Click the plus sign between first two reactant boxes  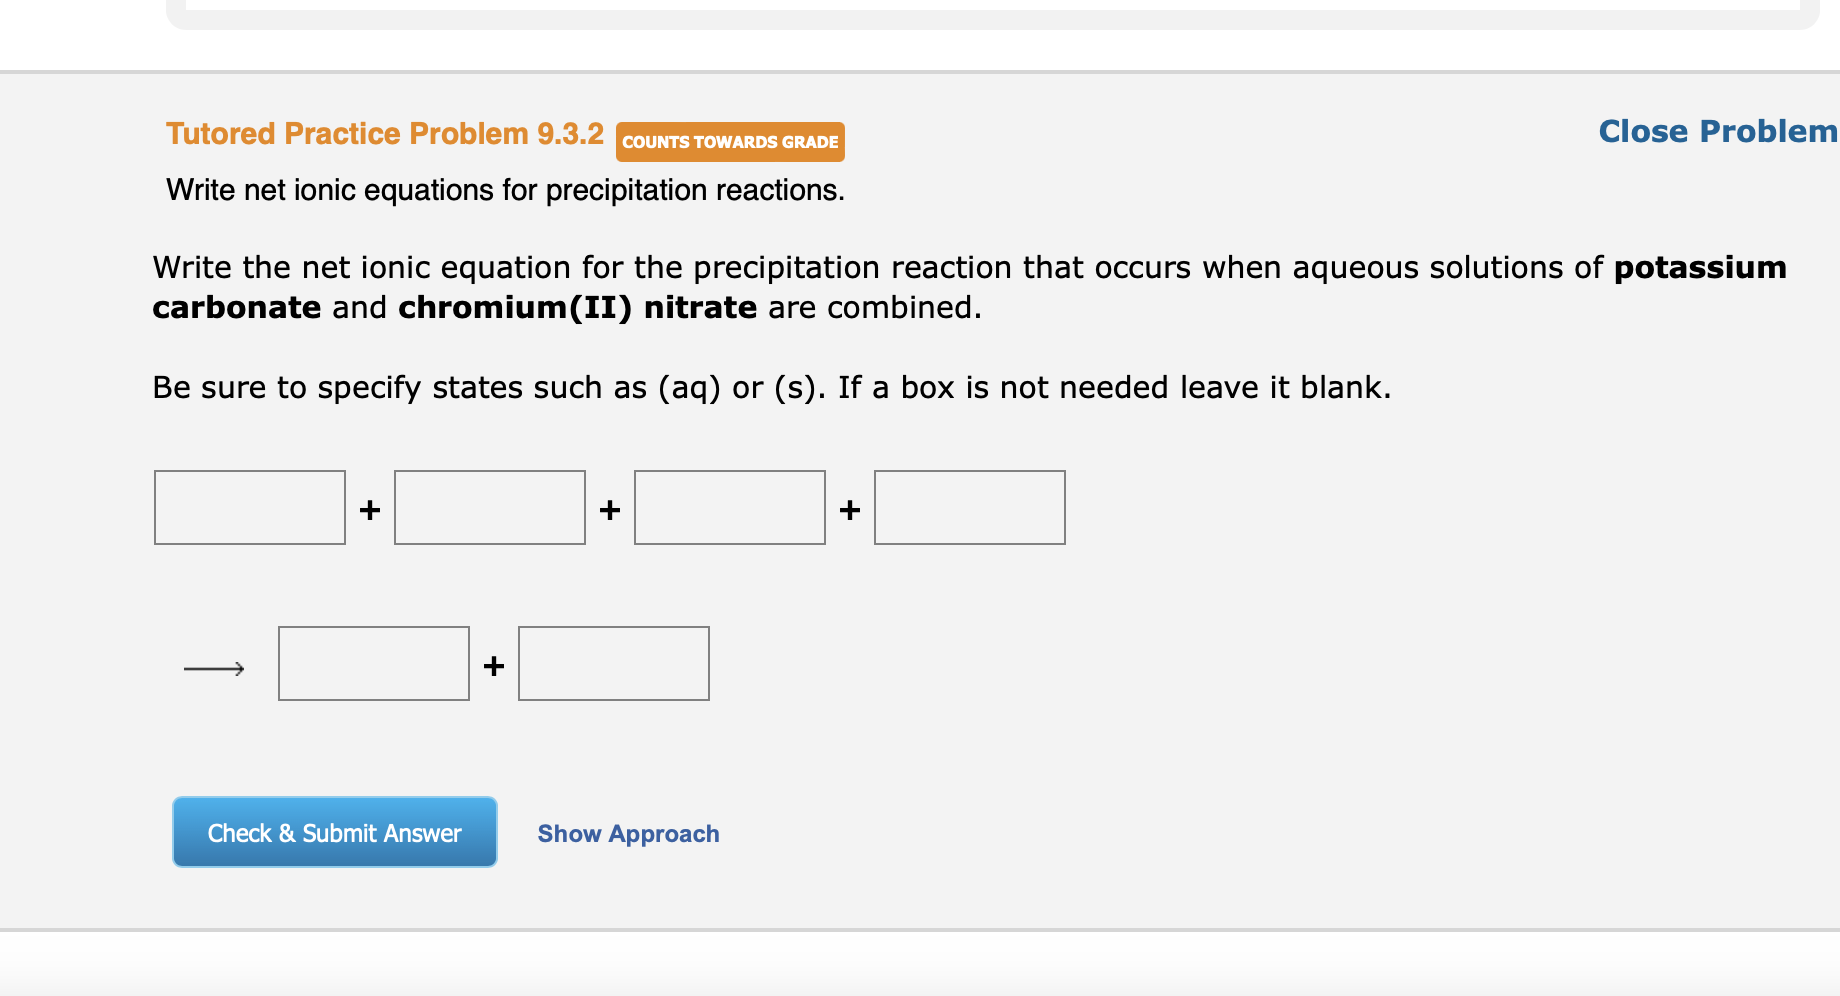pyautogui.click(x=370, y=509)
